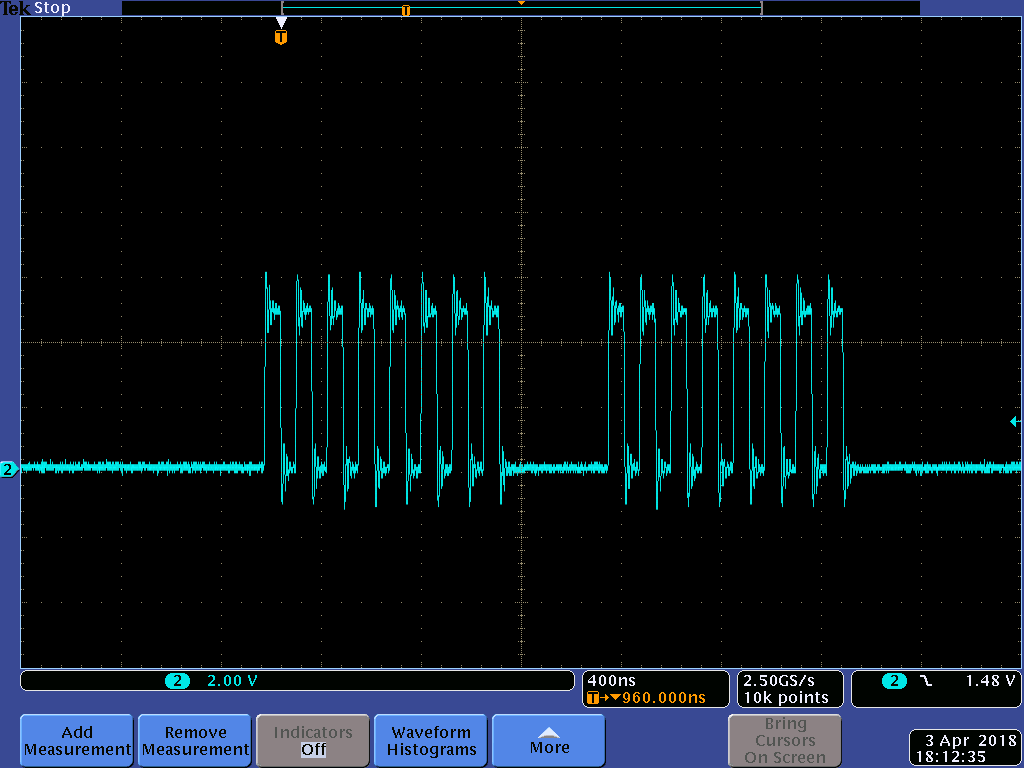Select the channel 2 badge on waveform left edge
The height and width of the screenshot is (768, 1024).
[x=8, y=469]
